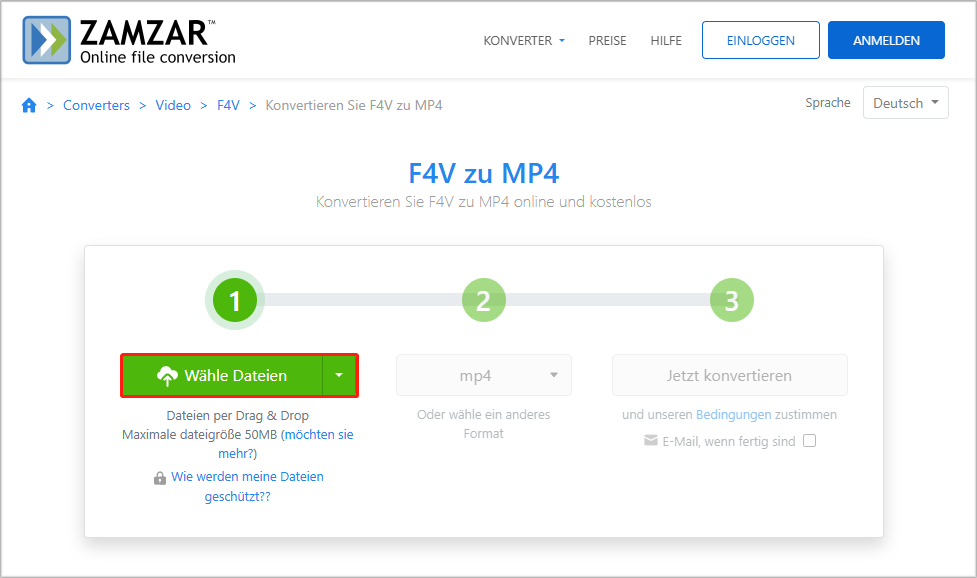The height and width of the screenshot is (578, 977).
Task: Open the F4V breadcrumb link
Action: tap(228, 105)
